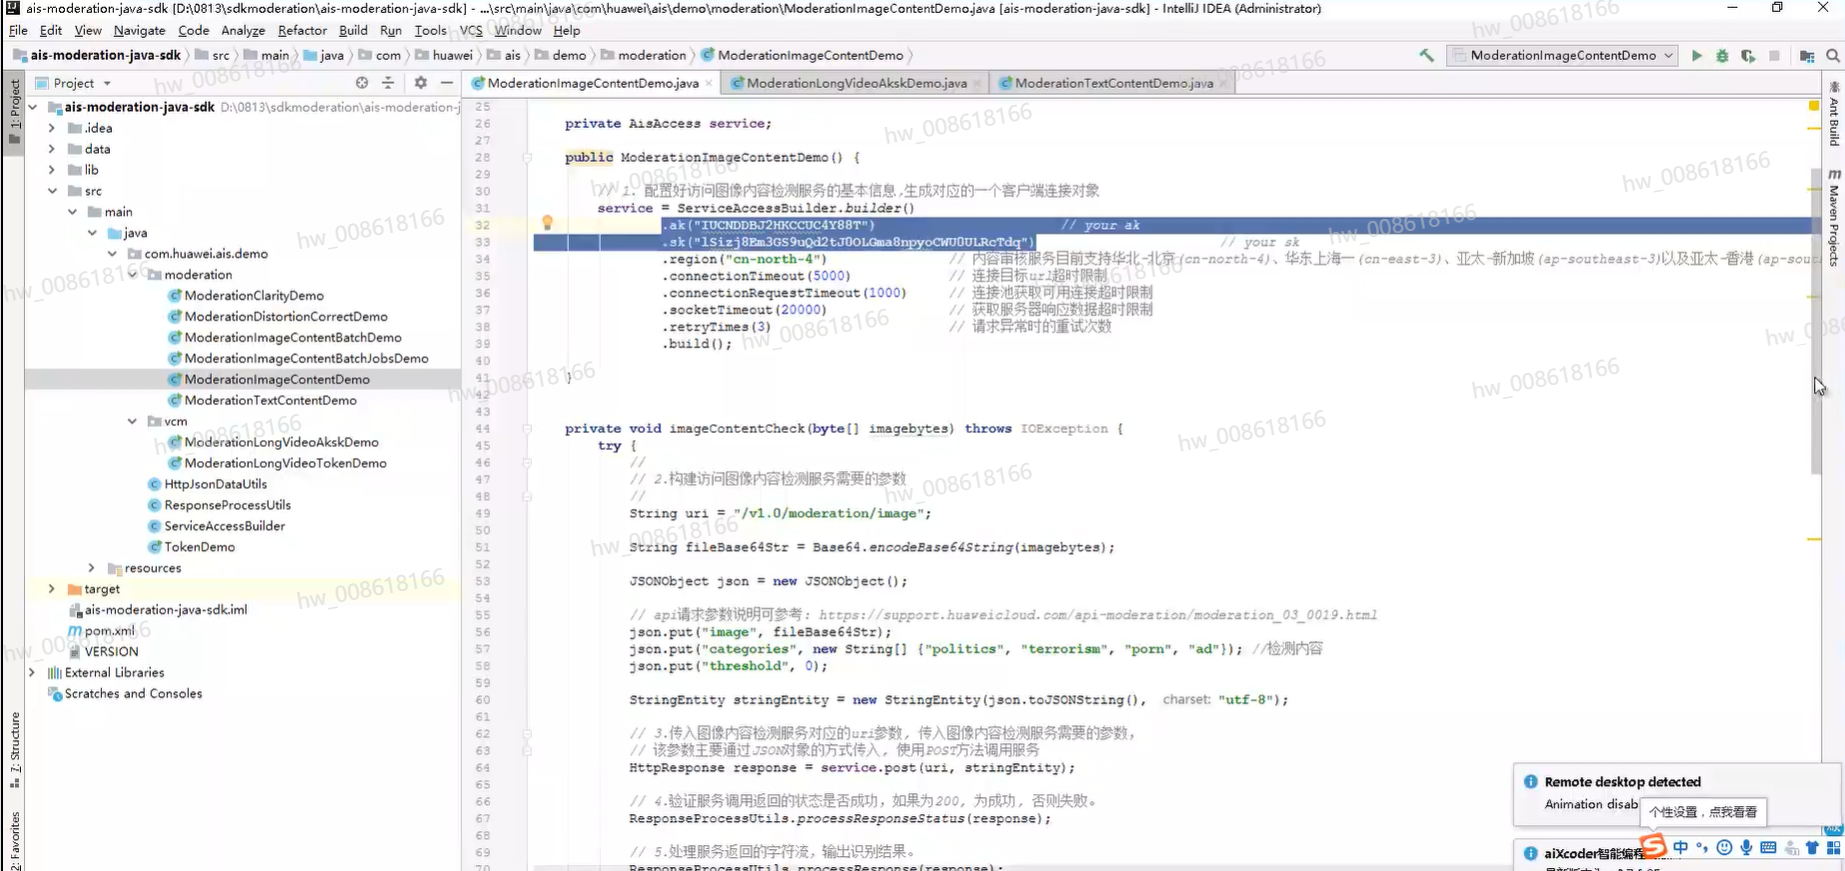Open the run configuration dropdown
Viewport: 1845px width, 871px height.
tap(1563, 55)
